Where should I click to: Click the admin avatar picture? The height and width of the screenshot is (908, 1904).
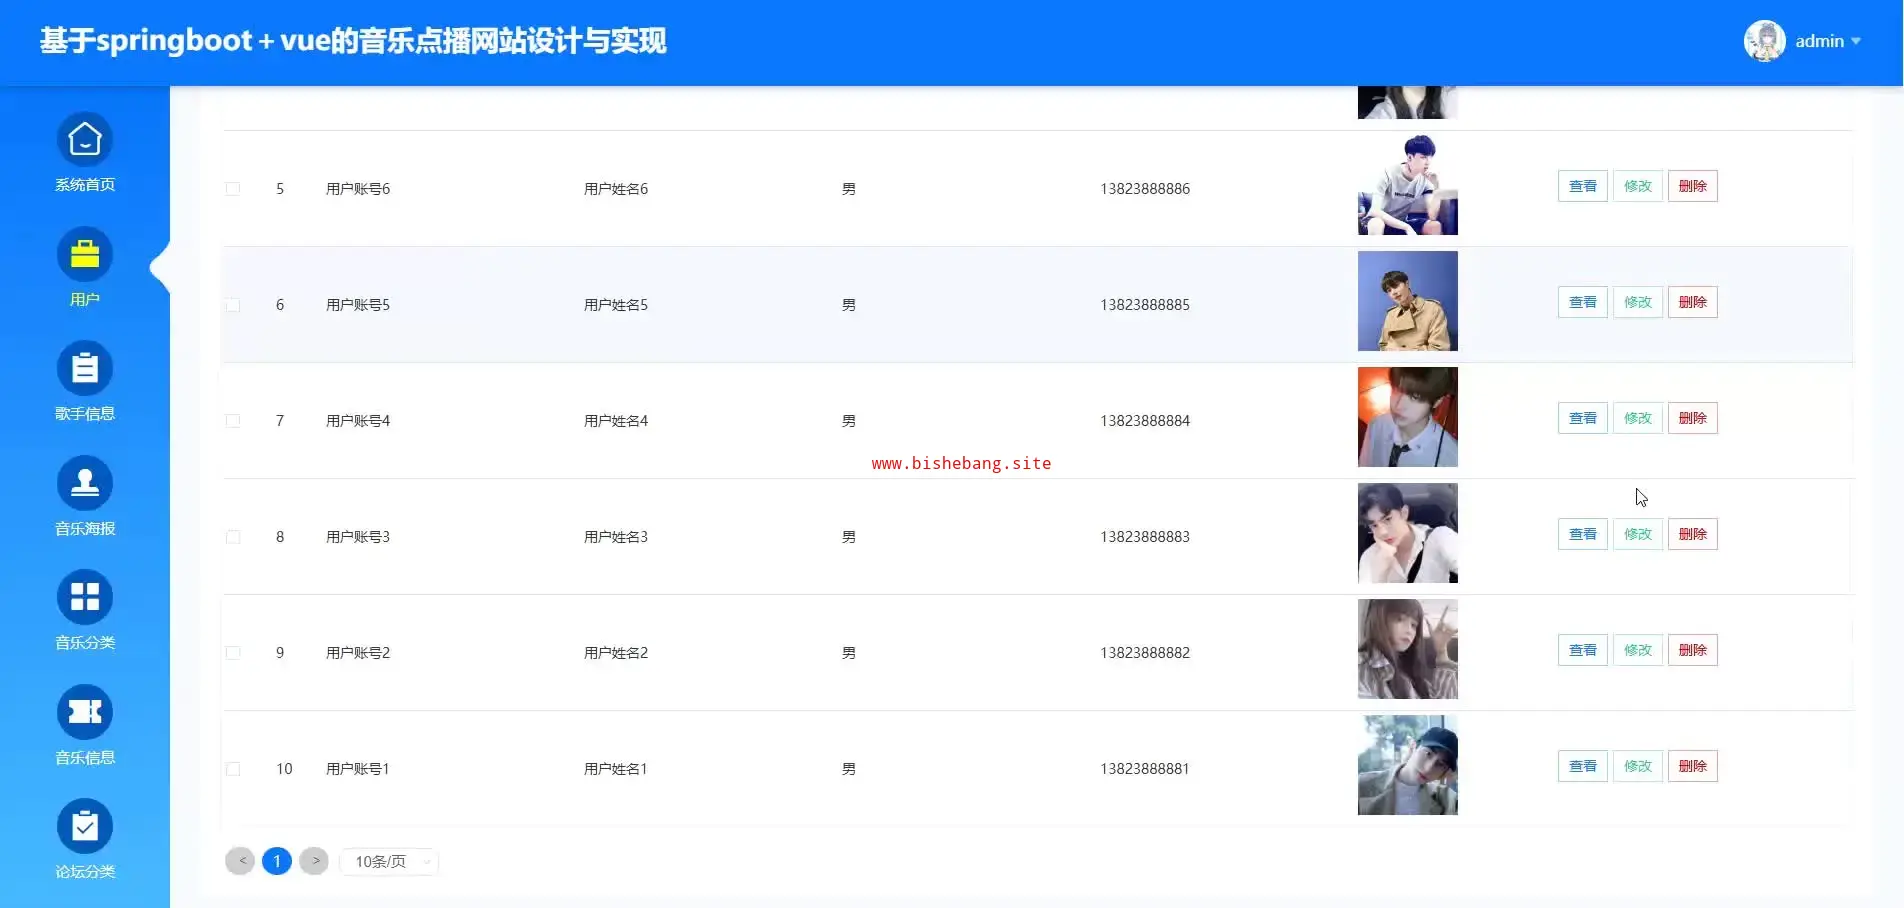[x=1765, y=41]
